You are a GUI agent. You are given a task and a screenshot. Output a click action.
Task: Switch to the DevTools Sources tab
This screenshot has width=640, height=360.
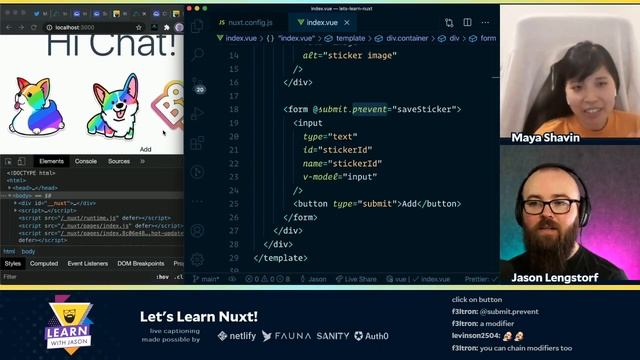[119, 161]
